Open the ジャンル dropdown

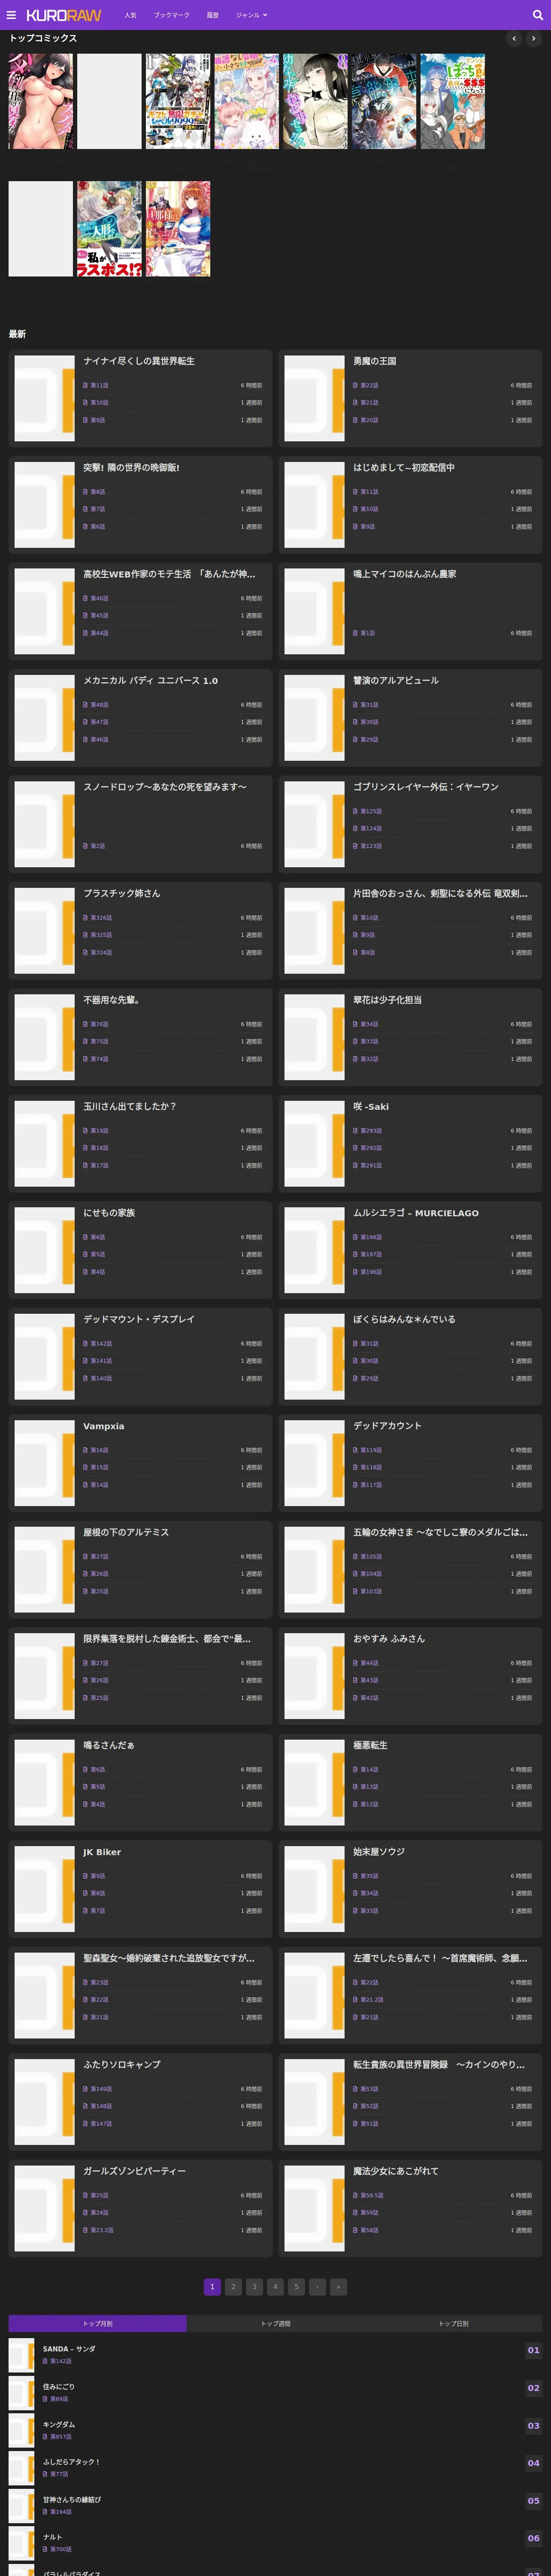251,15
